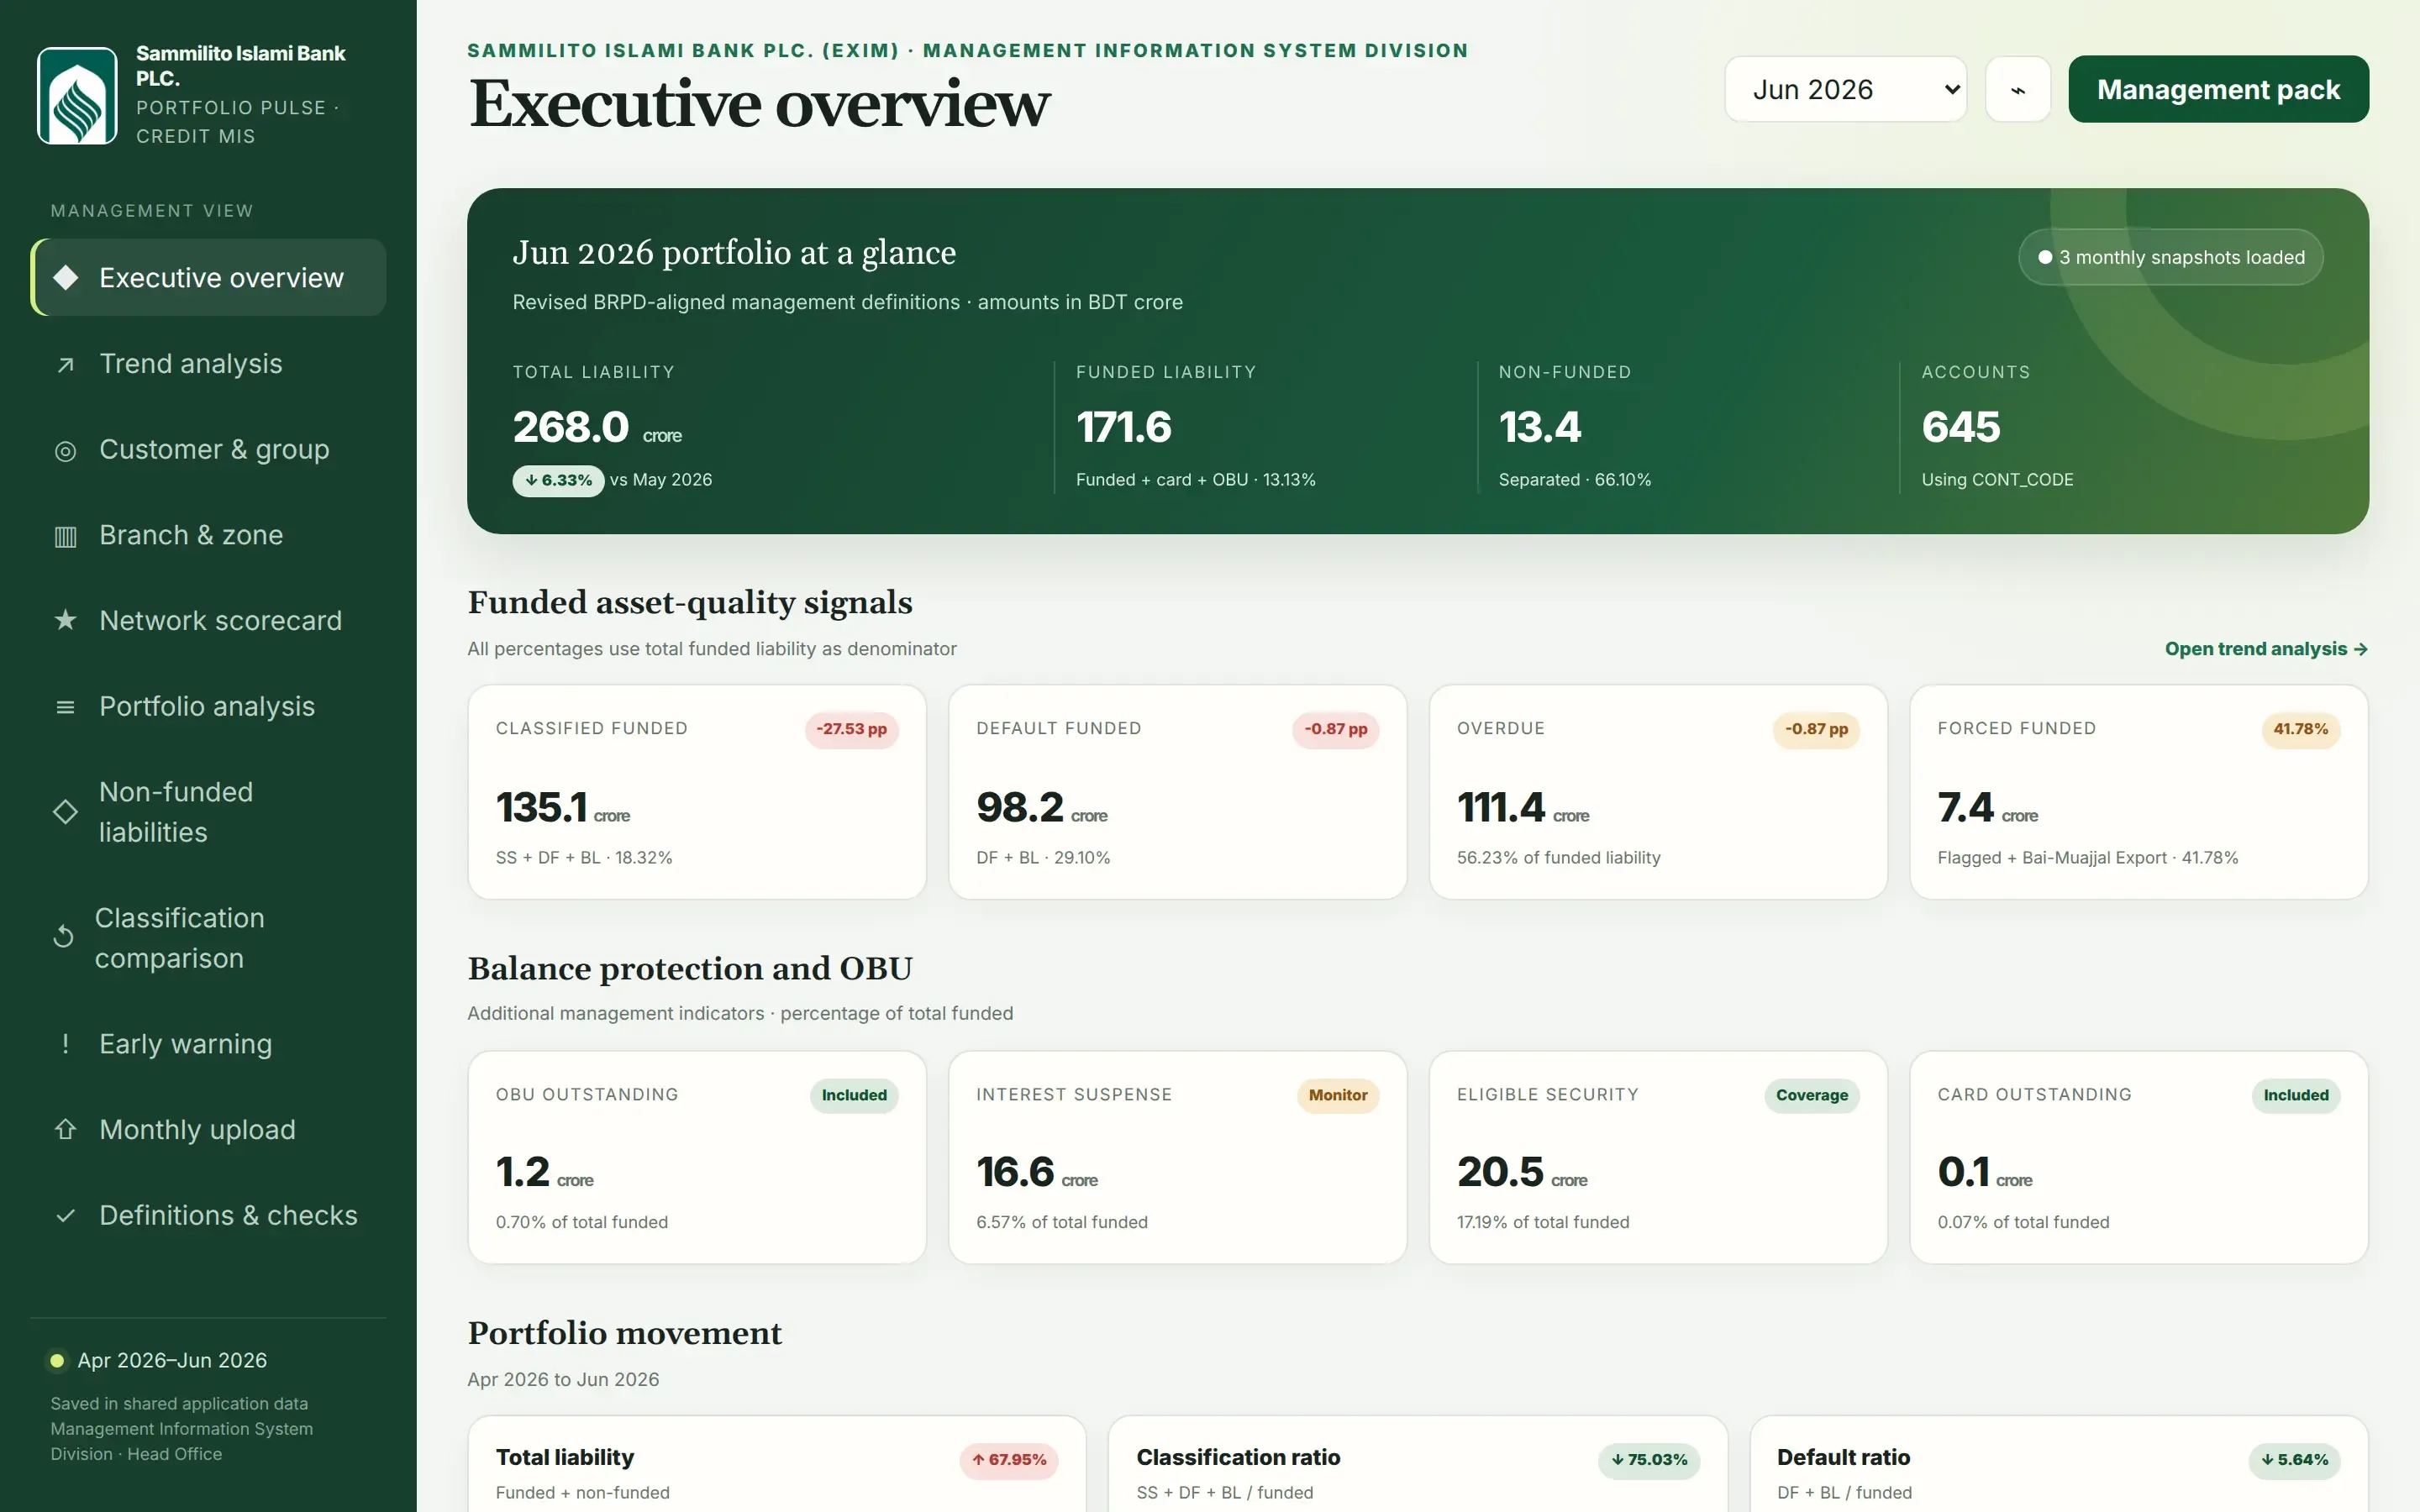
Task: Open the Early warning page
Action: tap(208, 1044)
